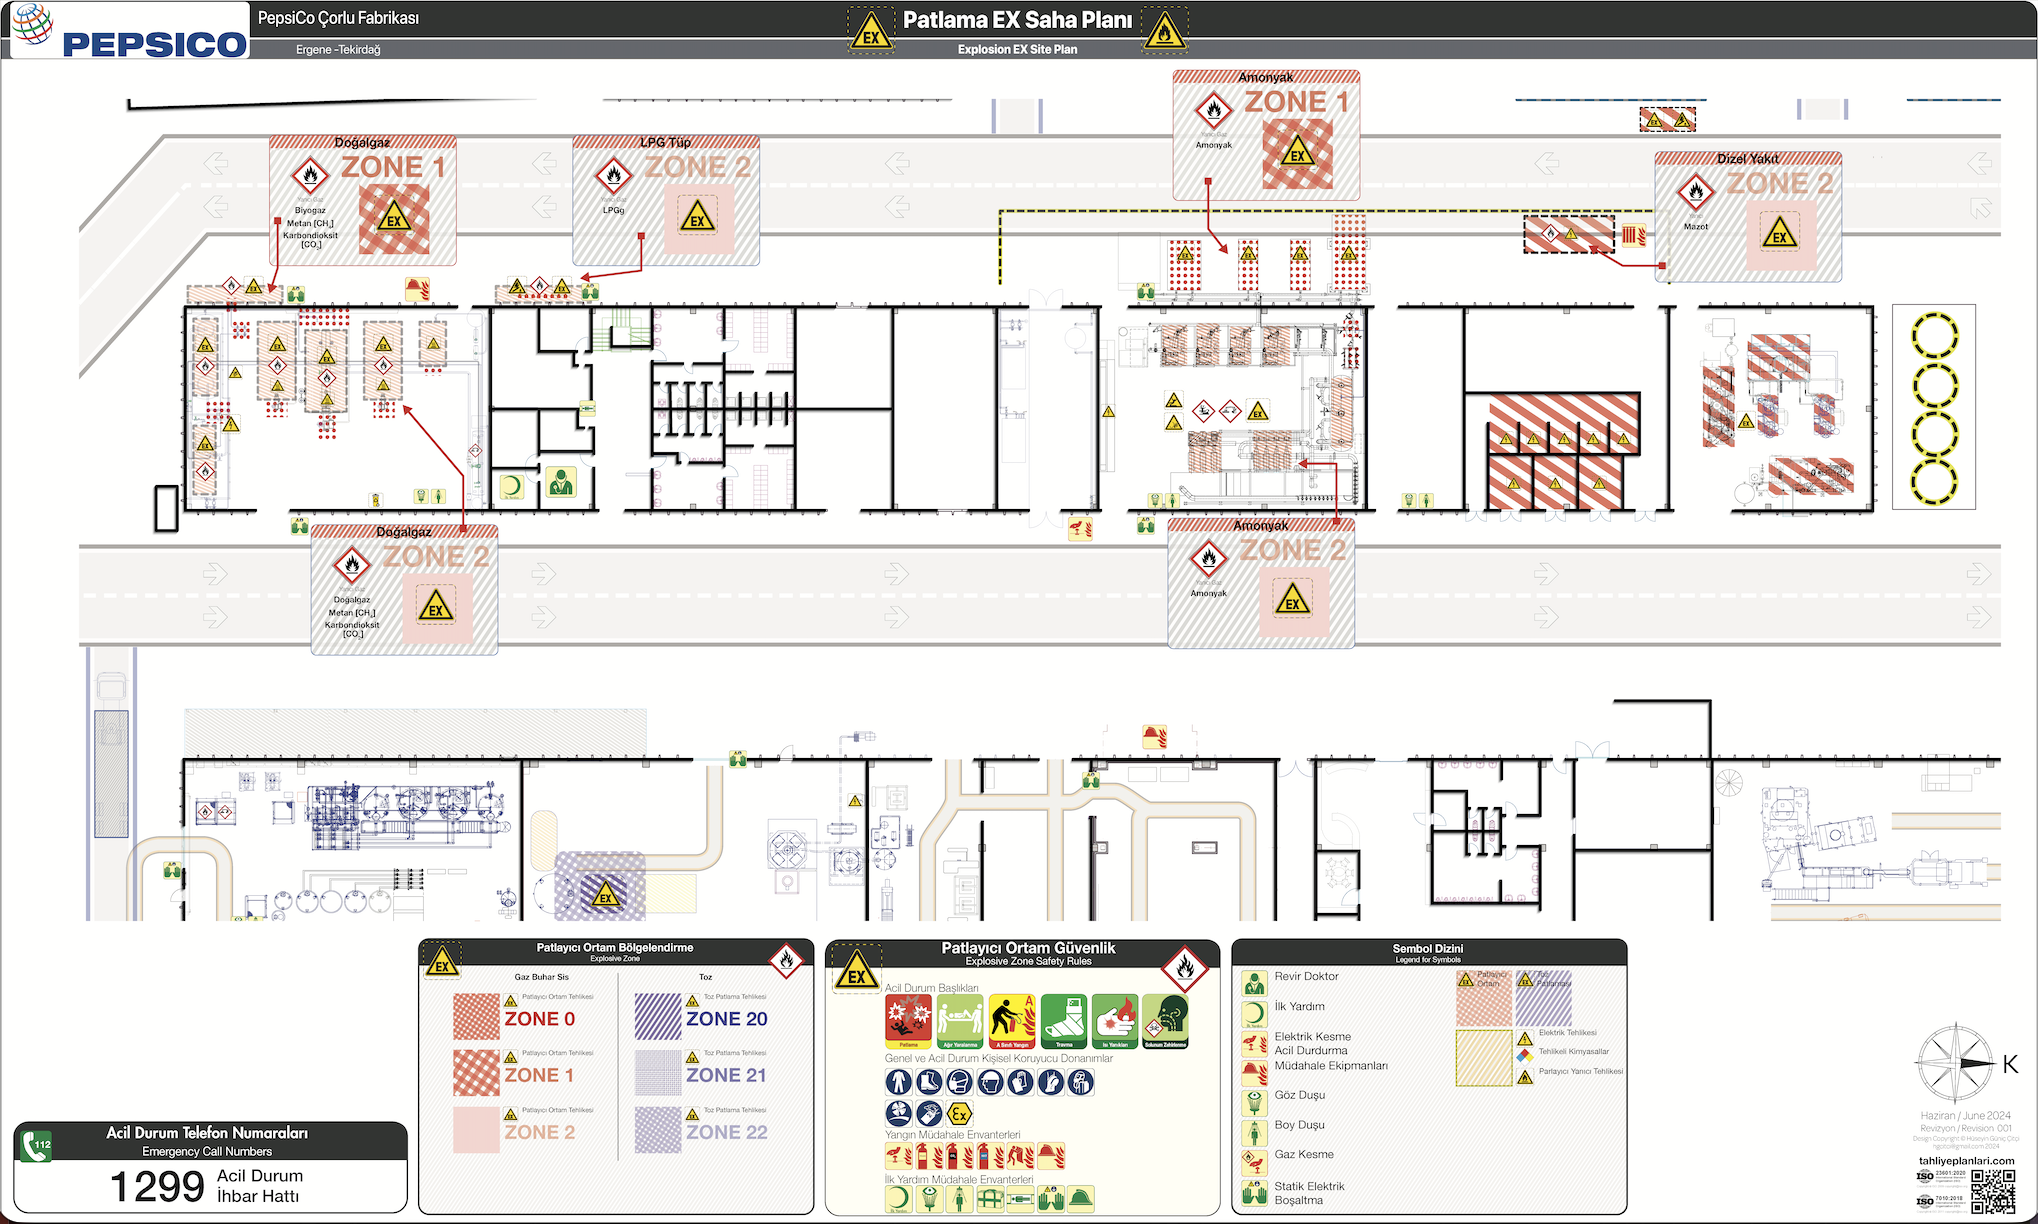The height and width of the screenshot is (1224, 2038).
Task: Click the safety boots PPE icon
Action: 928,1082
